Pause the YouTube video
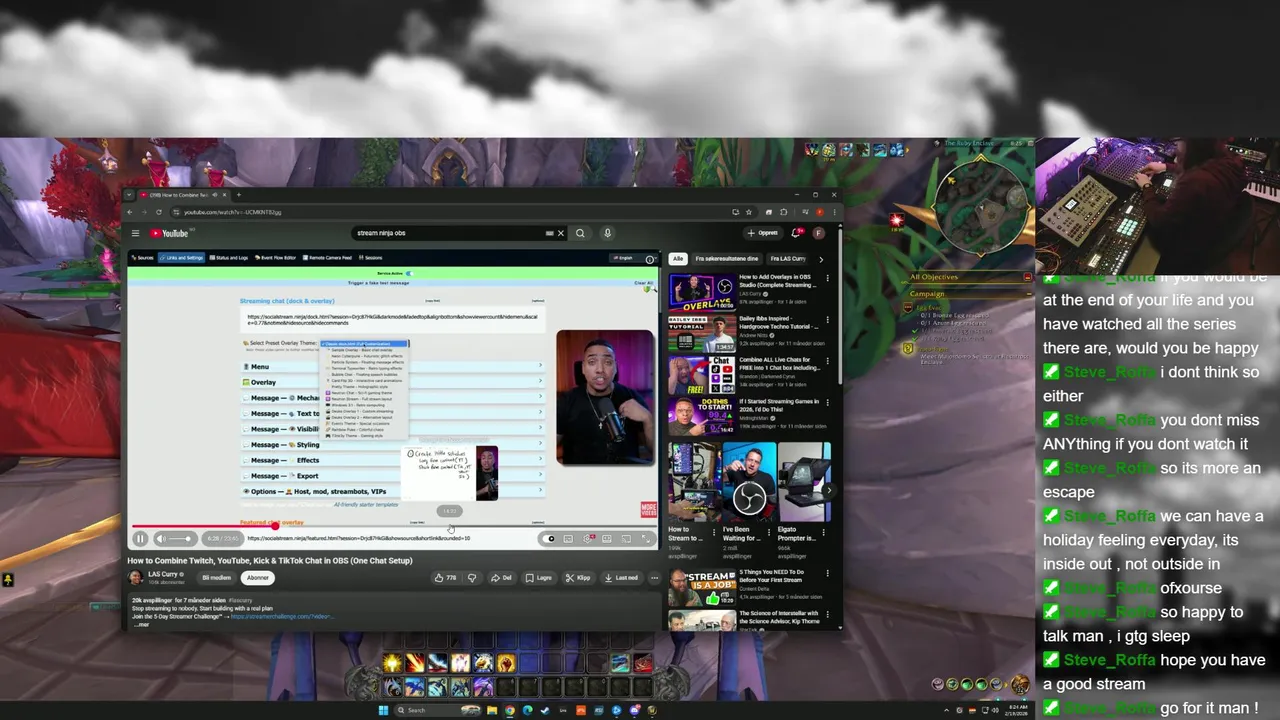The image size is (1280, 720). (140, 538)
